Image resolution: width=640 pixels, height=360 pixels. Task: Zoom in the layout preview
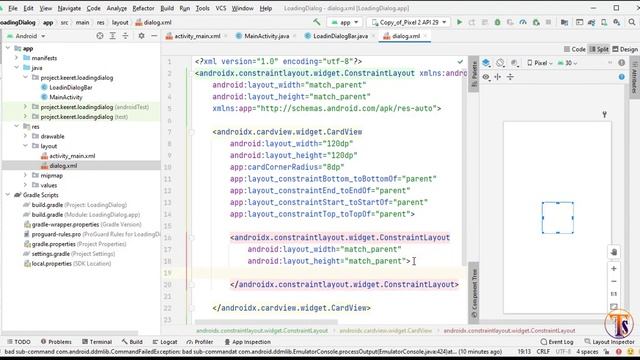(613, 269)
